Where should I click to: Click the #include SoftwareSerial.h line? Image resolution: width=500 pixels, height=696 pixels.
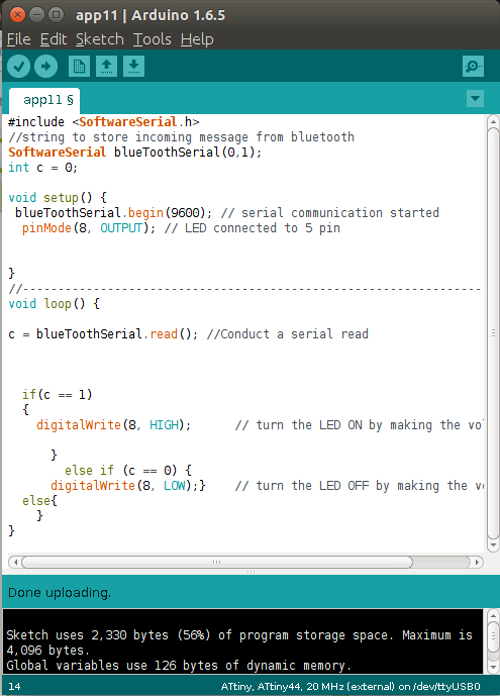click(x=103, y=122)
